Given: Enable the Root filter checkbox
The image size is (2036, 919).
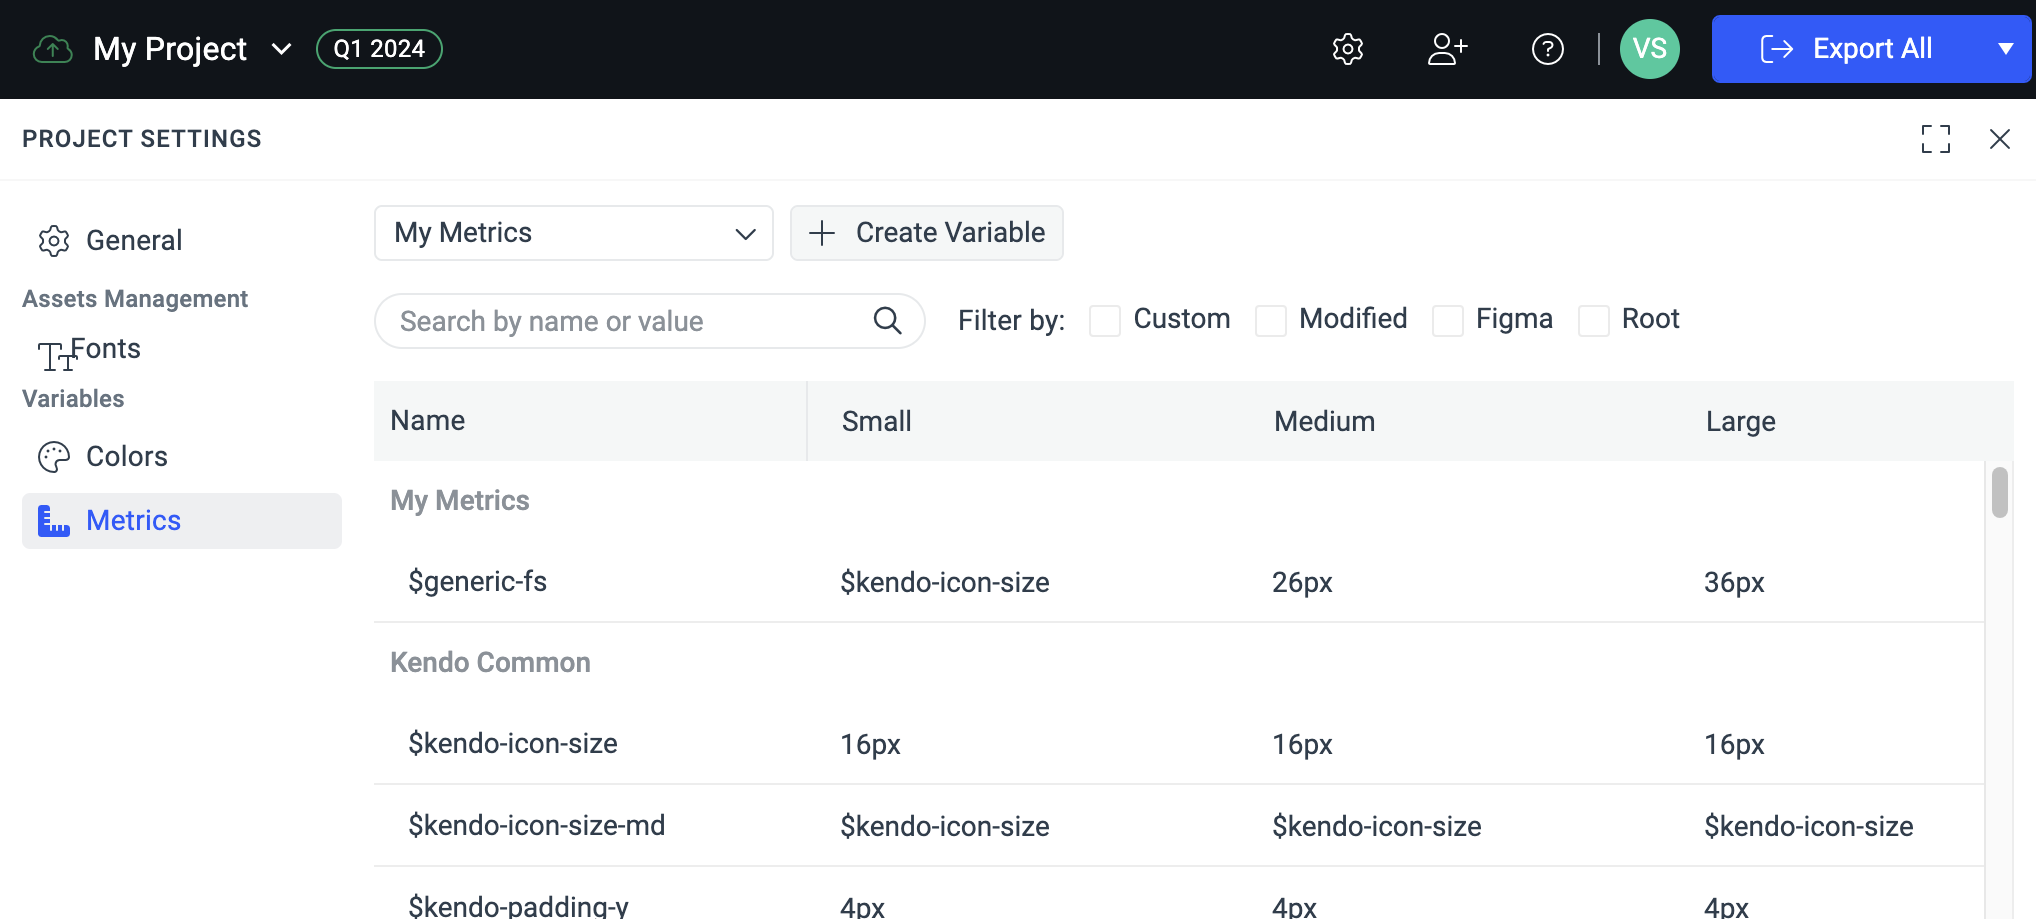Looking at the screenshot, I should tap(1594, 321).
